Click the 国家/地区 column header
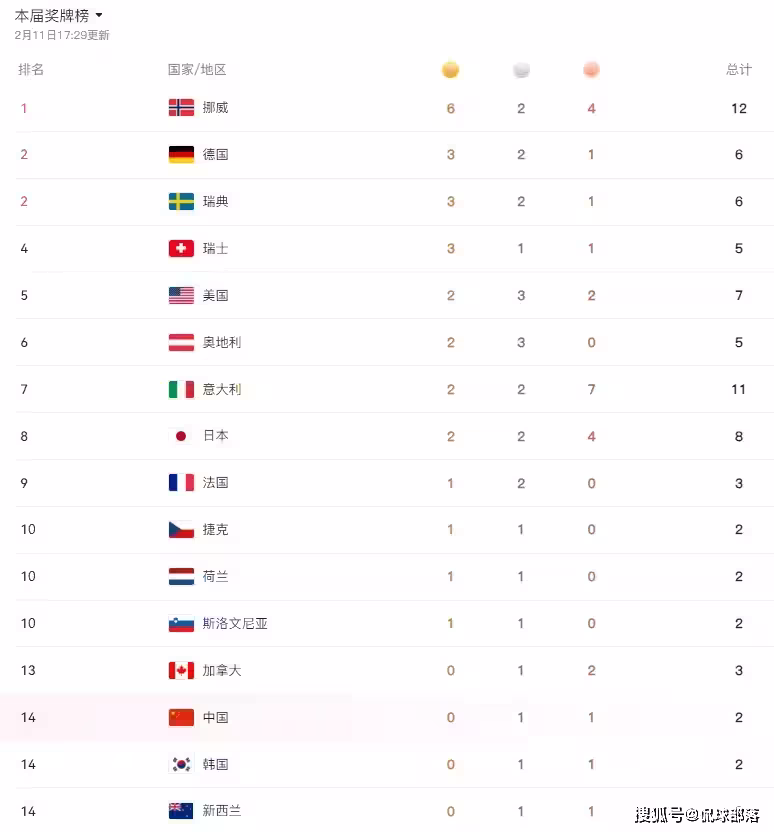 [x=197, y=70]
